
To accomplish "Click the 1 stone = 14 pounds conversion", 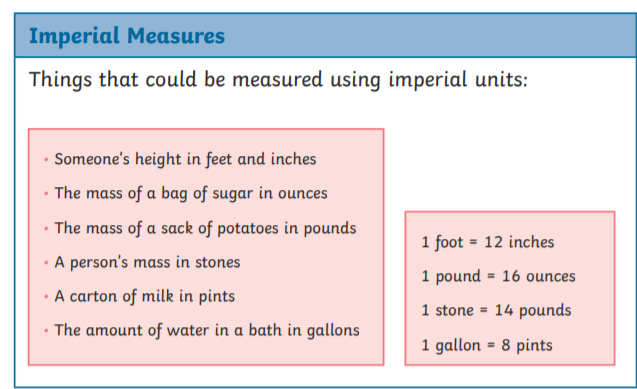I will 496,311.
